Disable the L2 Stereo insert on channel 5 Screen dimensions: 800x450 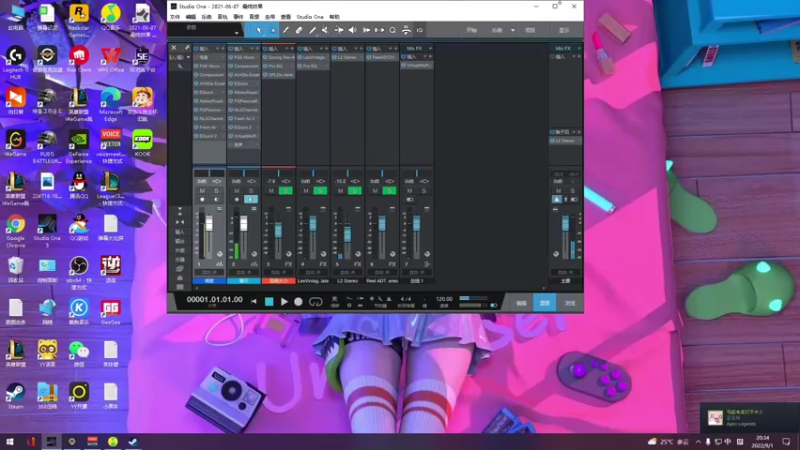click(335, 57)
